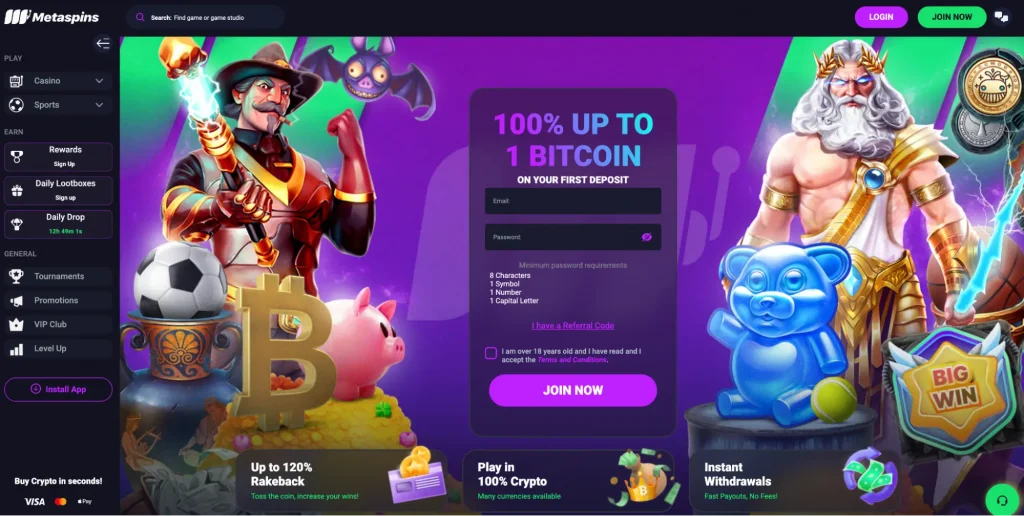1024x516 pixels.
Task: Open the Daily Lootboxes item
Action: point(58,190)
